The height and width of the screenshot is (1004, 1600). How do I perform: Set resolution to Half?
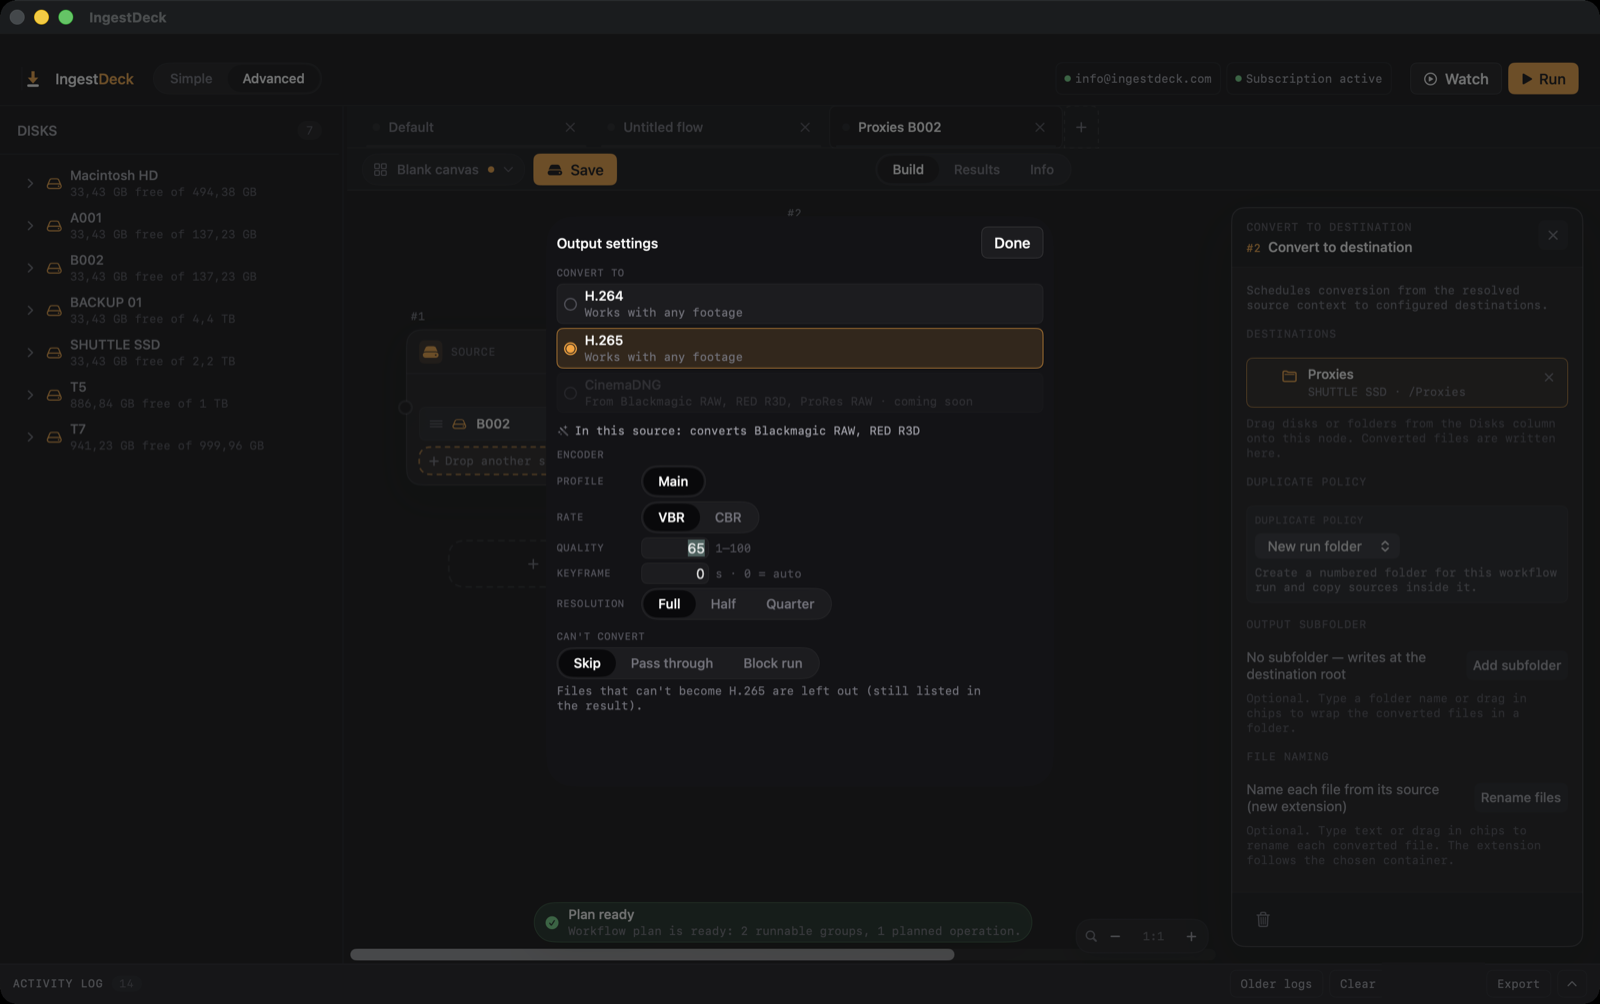pyautogui.click(x=723, y=604)
